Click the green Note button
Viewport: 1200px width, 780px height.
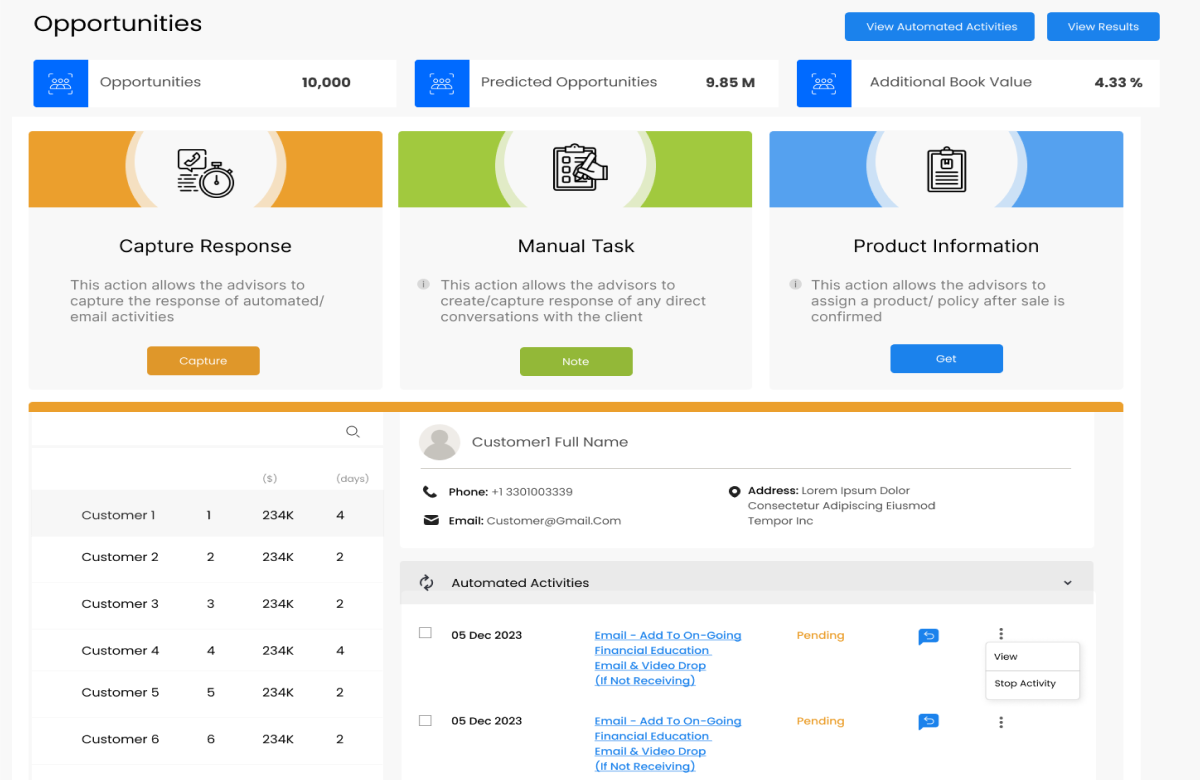(576, 362)
